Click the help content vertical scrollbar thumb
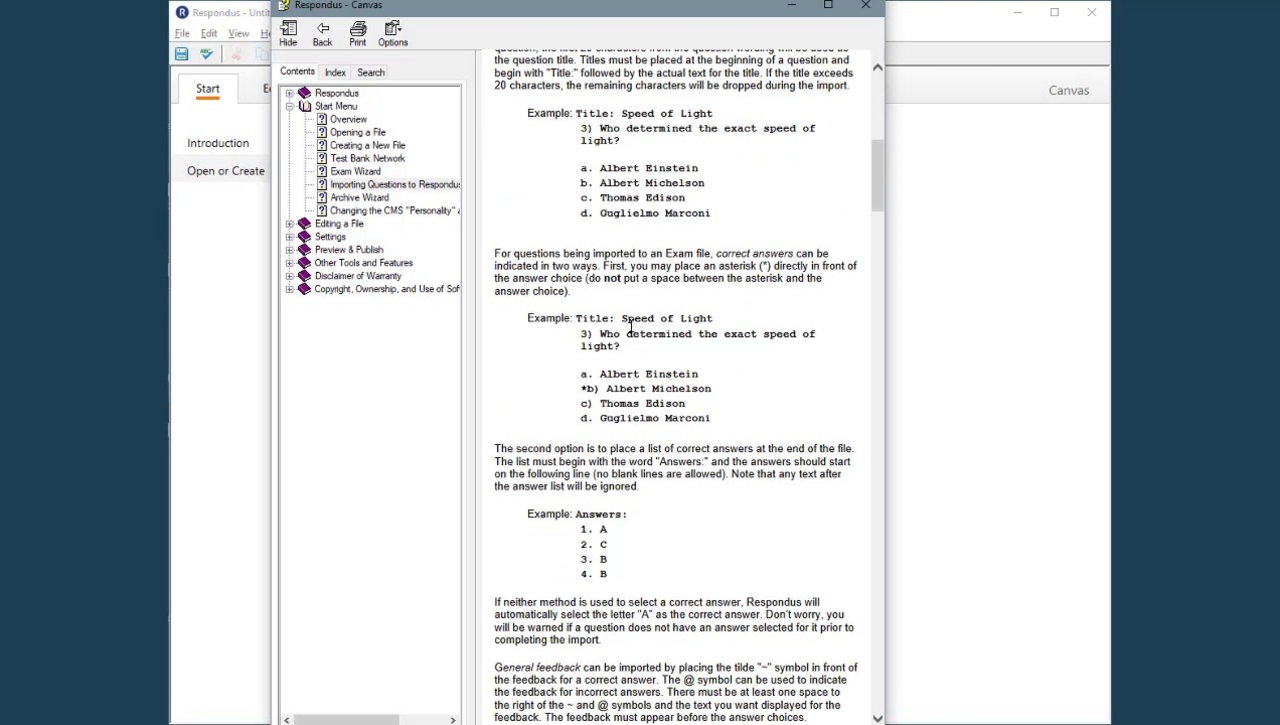Image resolution: width=1280 pixels, height=725 pixels. coord(877,175)
